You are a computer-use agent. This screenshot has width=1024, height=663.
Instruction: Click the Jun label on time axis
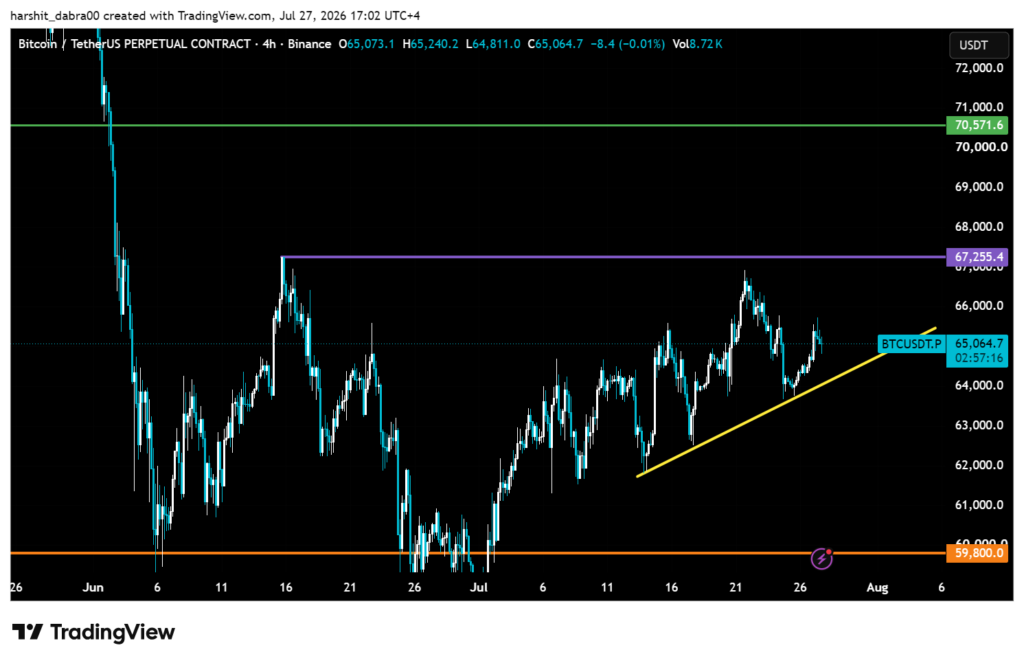[93, 587]
